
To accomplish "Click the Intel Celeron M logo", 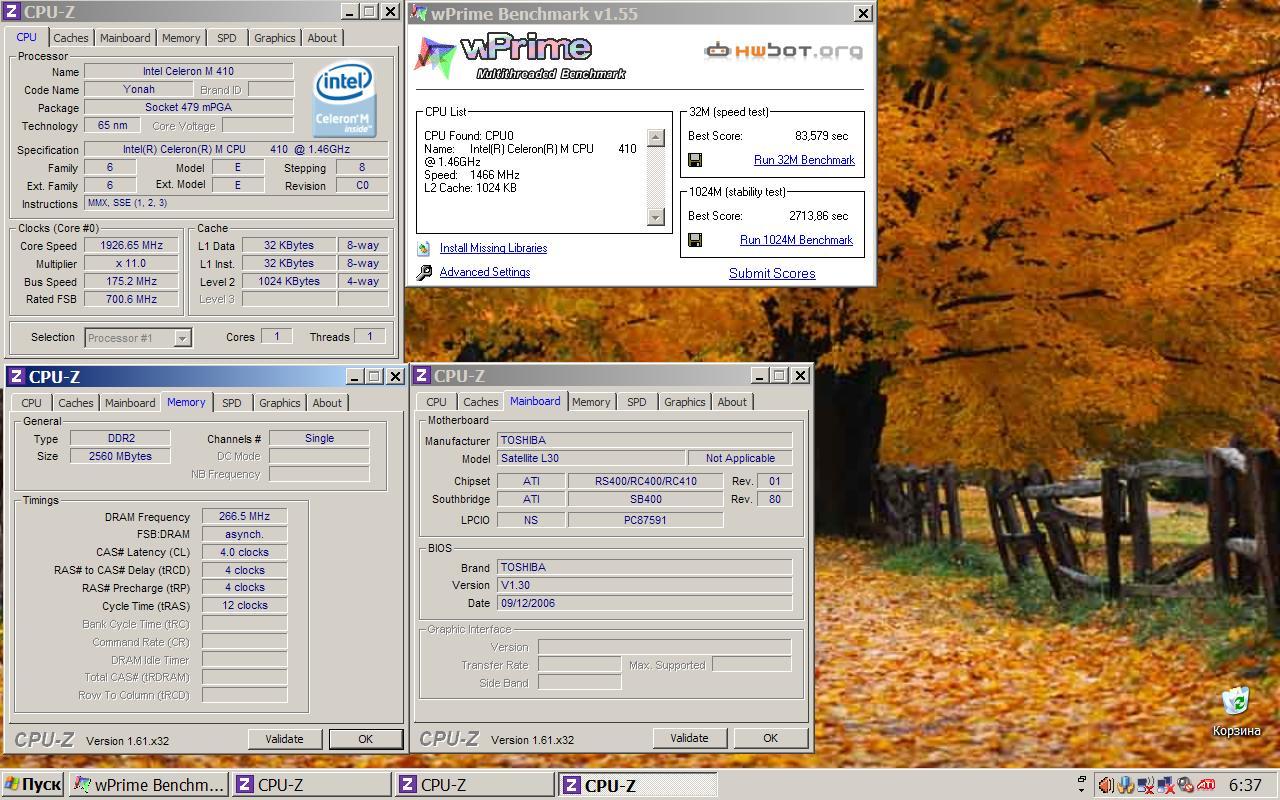I will click(344, 99).
